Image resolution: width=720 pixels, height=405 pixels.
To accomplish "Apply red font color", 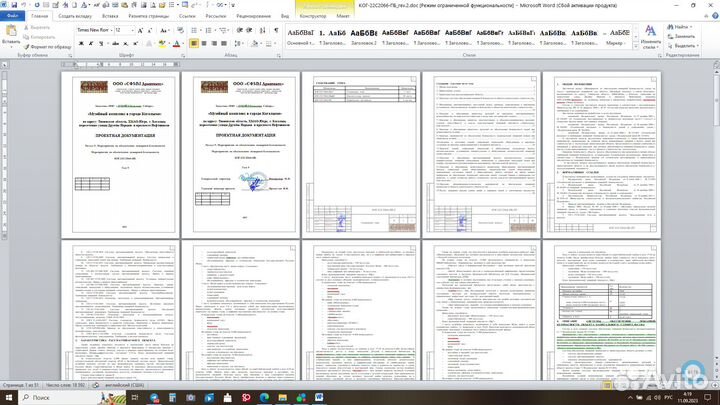I will [x=176, y=44].
